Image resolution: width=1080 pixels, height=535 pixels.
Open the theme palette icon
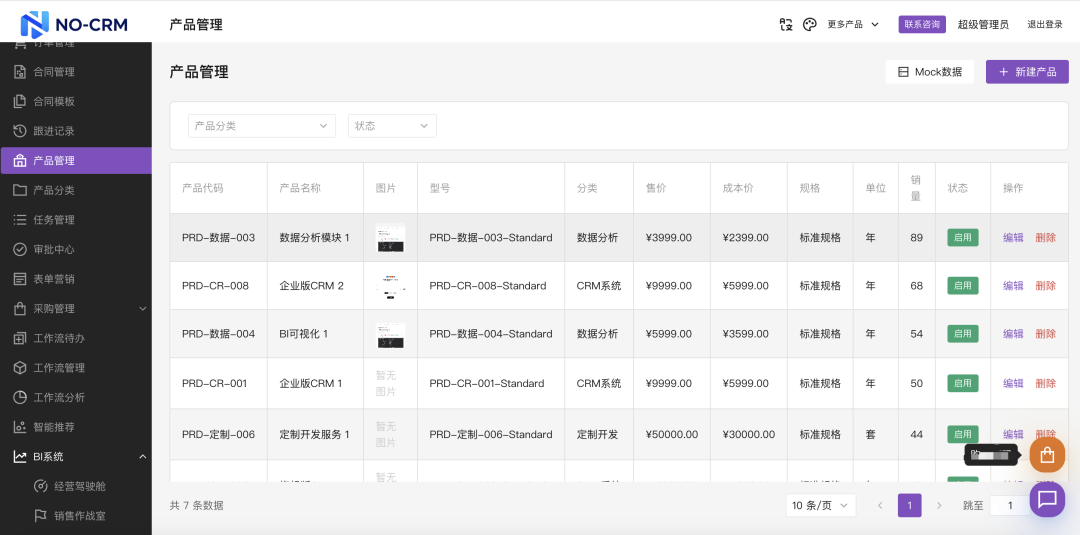(x=810, y=25)
